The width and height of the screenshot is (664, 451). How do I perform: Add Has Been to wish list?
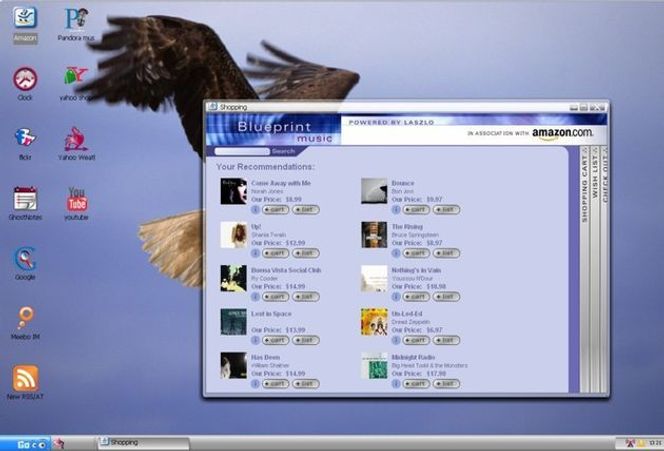(x=306, y=384)
